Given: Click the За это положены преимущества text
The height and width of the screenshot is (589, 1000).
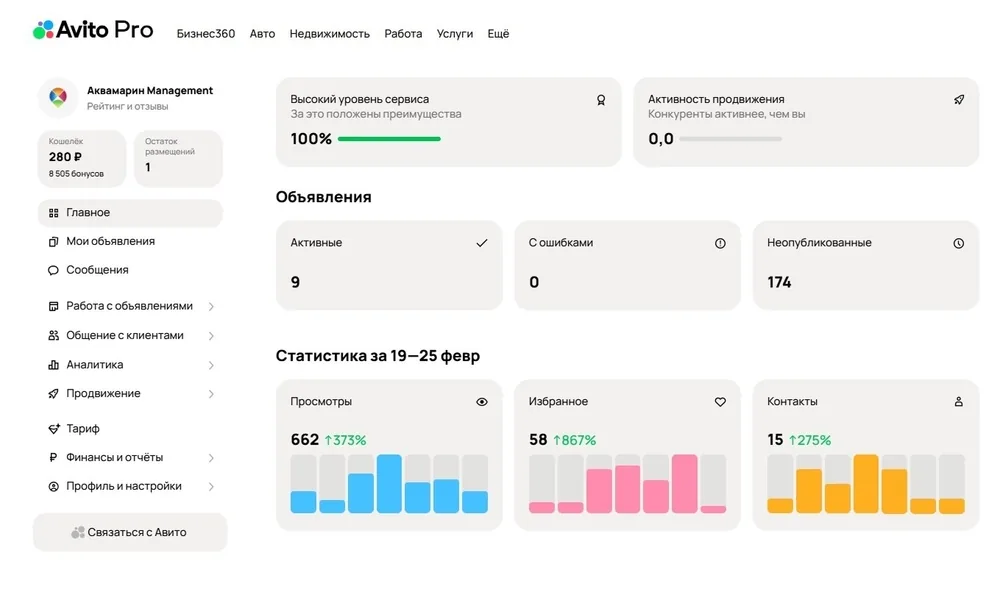Looking at the screenshot, I should click(376, 114).
